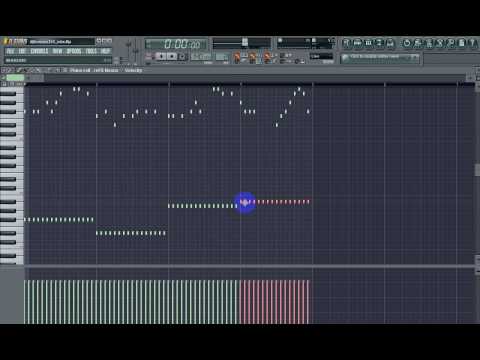The height and width of the screenshot is (360, 480).
Task: Click the circular arrow shortcut icon
Action: tap(407, 43)
